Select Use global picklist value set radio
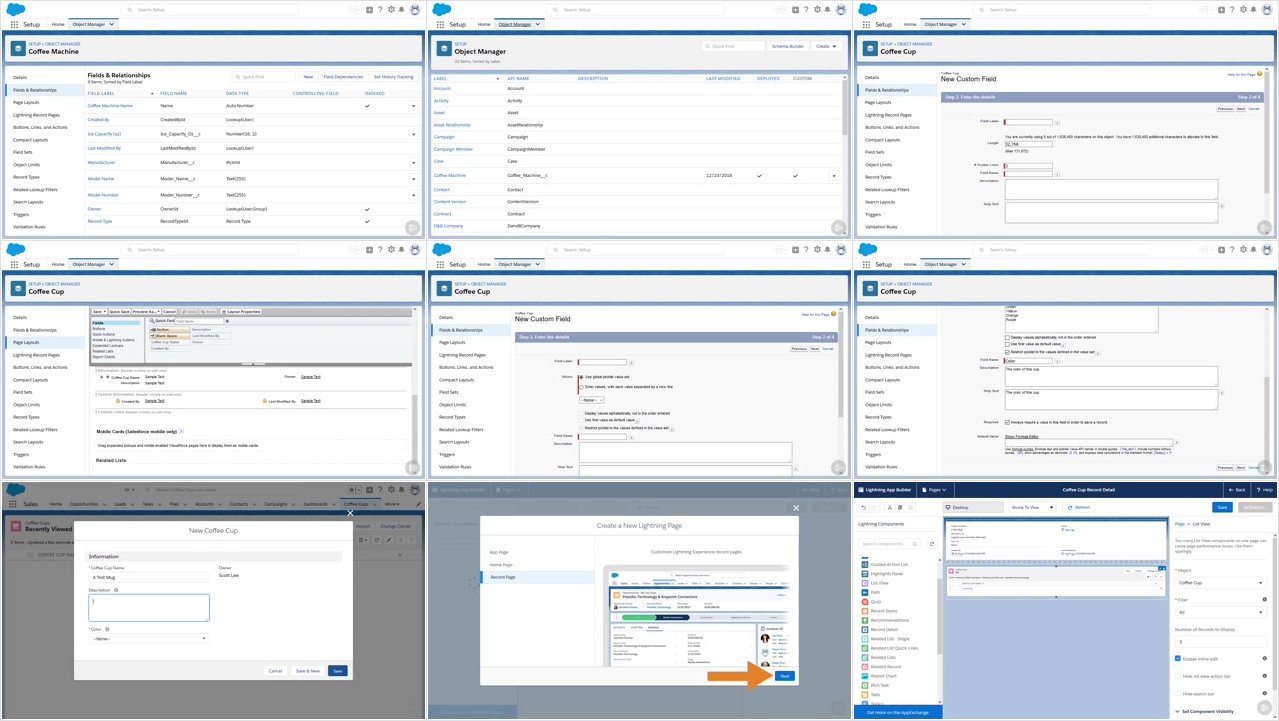This screenshot has height=721, width=1279. 581,377
